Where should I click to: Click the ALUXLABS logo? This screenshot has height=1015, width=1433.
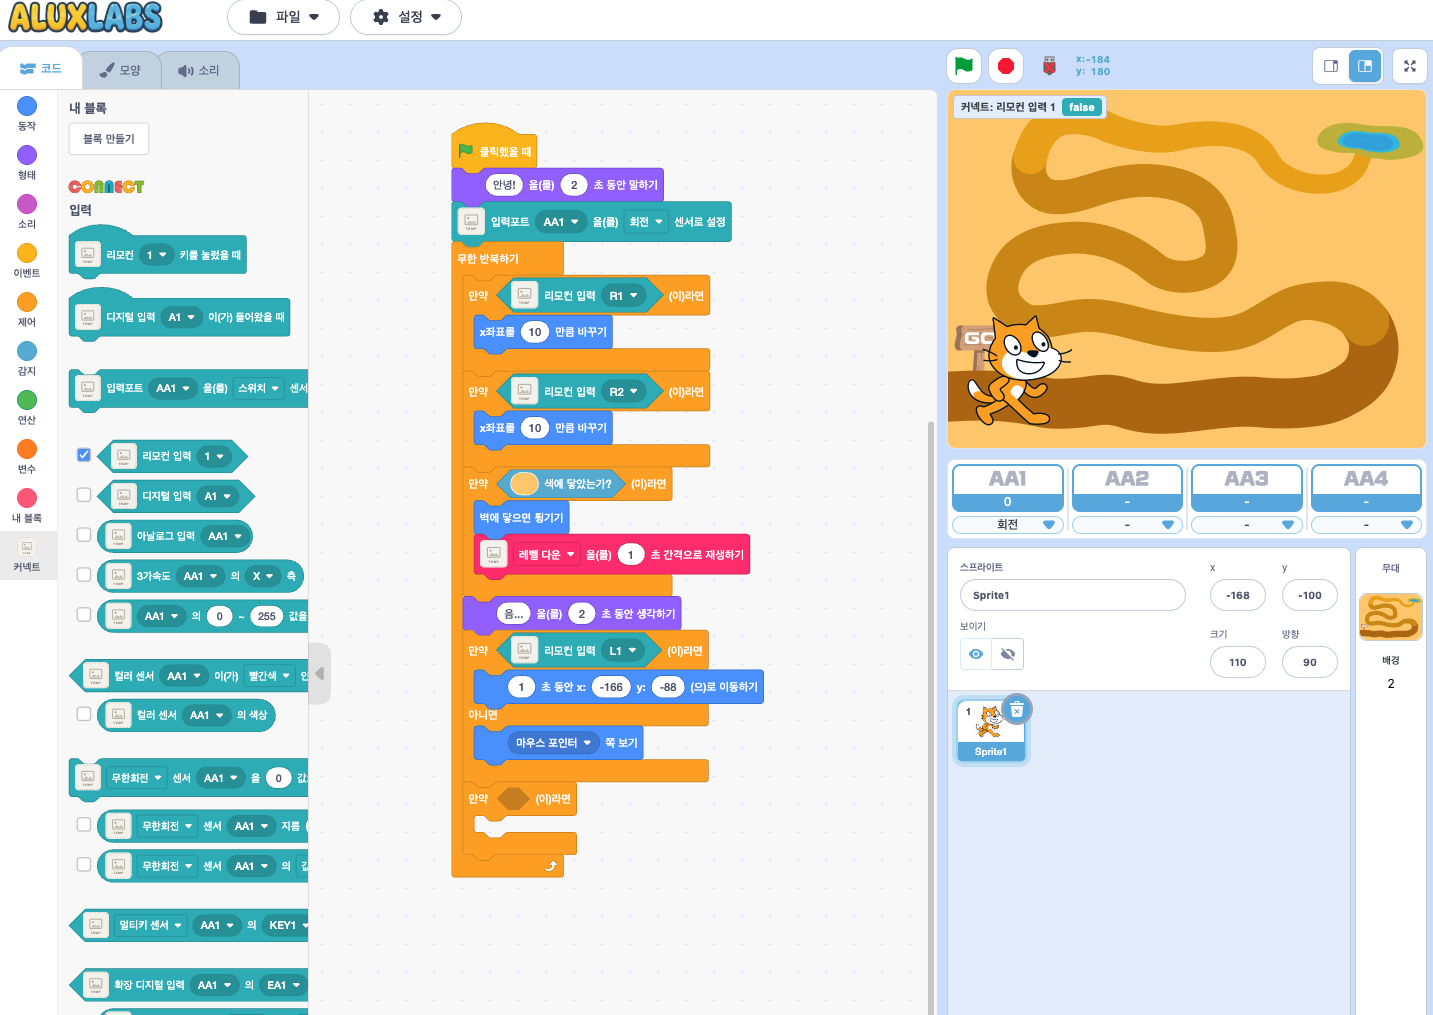86,17
